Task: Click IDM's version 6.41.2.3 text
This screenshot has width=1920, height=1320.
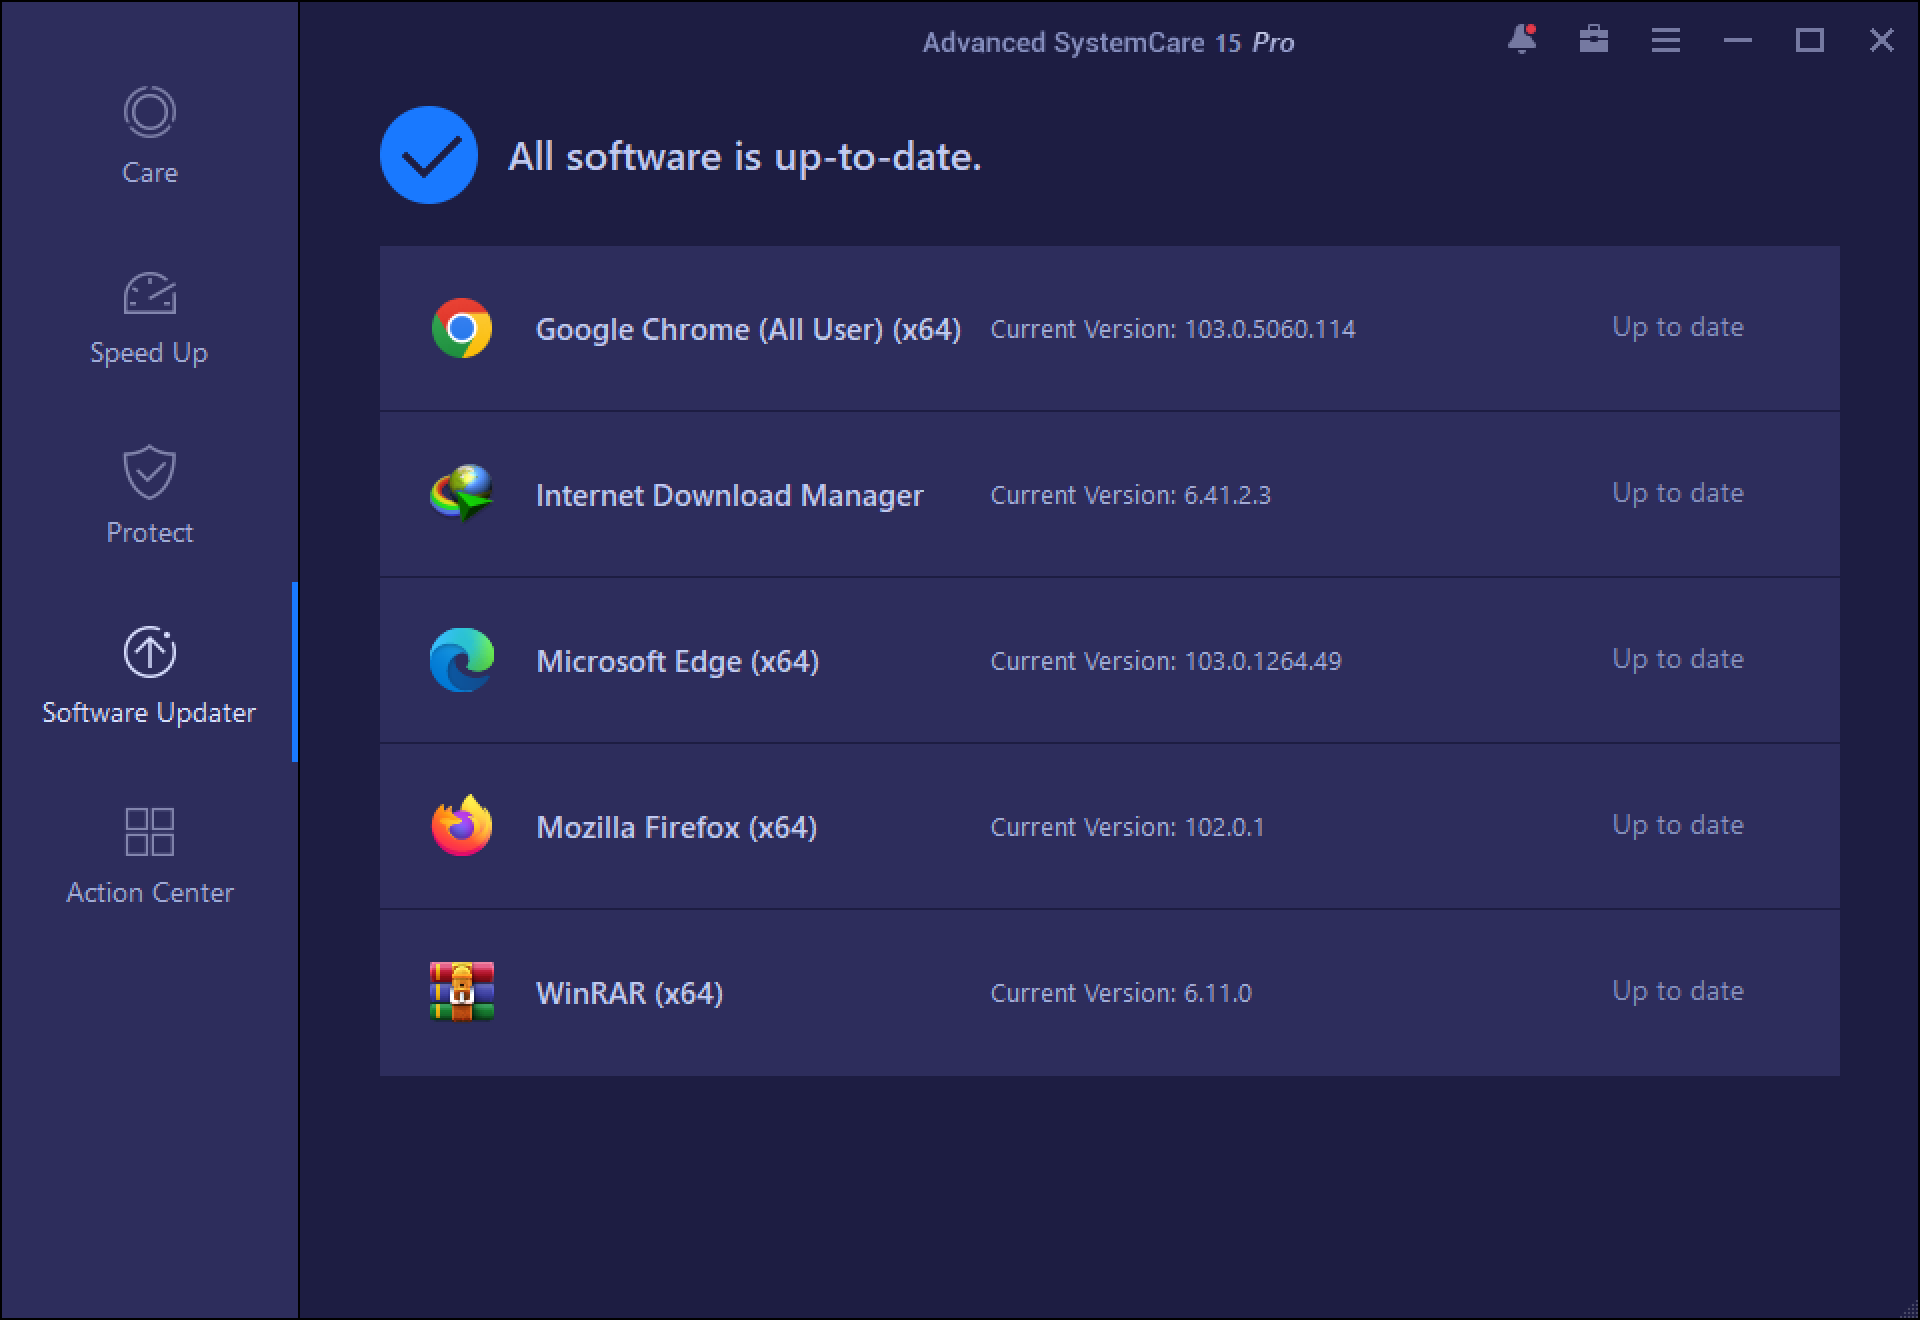Action: [x=1228, y=495]
